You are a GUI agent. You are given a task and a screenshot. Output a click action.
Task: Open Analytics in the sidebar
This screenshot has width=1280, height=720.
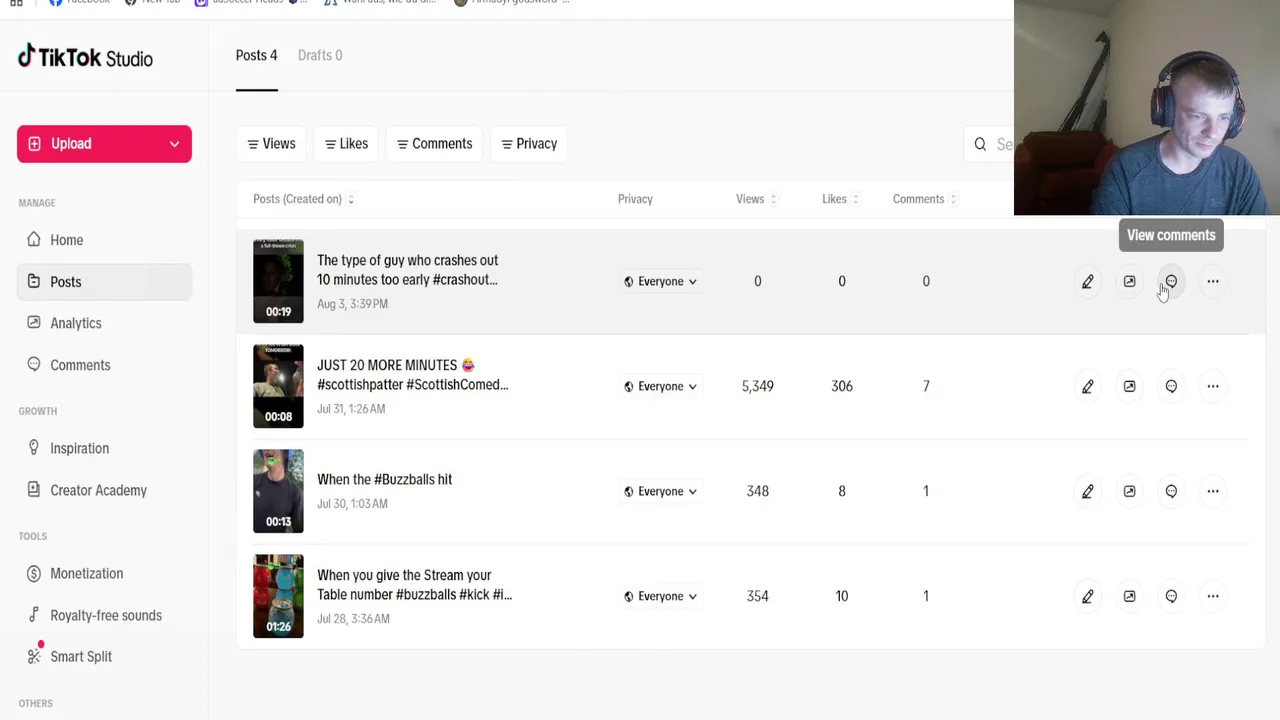pyautogui.click(x=104, y=323)
